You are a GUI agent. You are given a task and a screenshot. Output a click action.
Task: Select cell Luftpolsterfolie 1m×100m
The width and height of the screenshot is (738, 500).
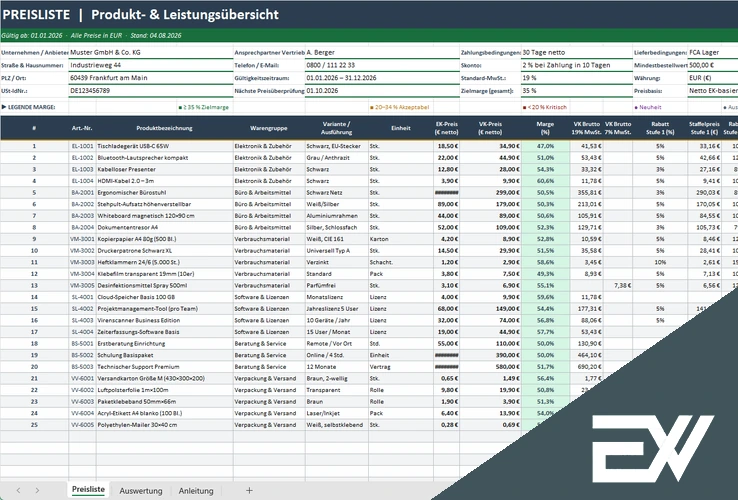pyautogui.click(x=165, y=390)
